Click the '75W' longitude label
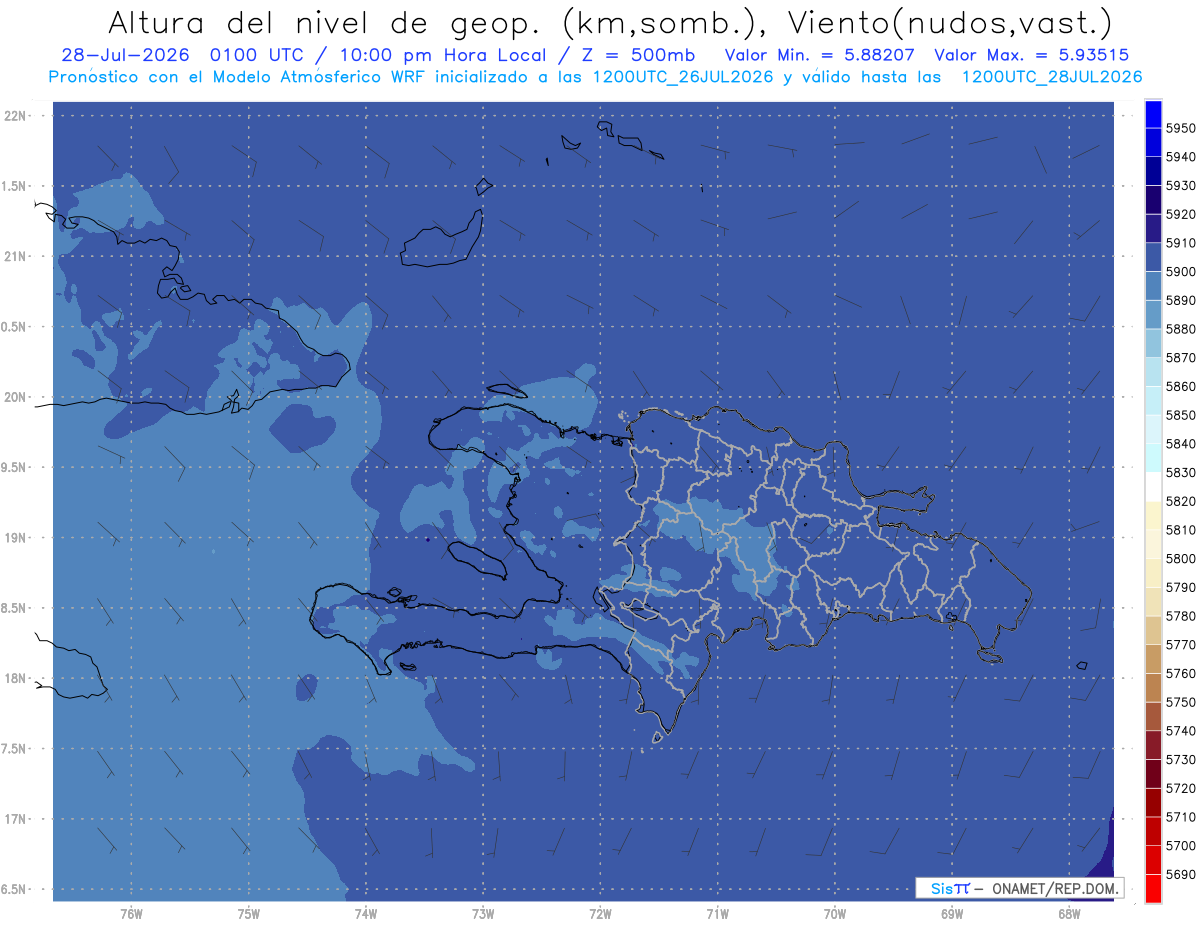1200x927 pixels. pos(249,914)
